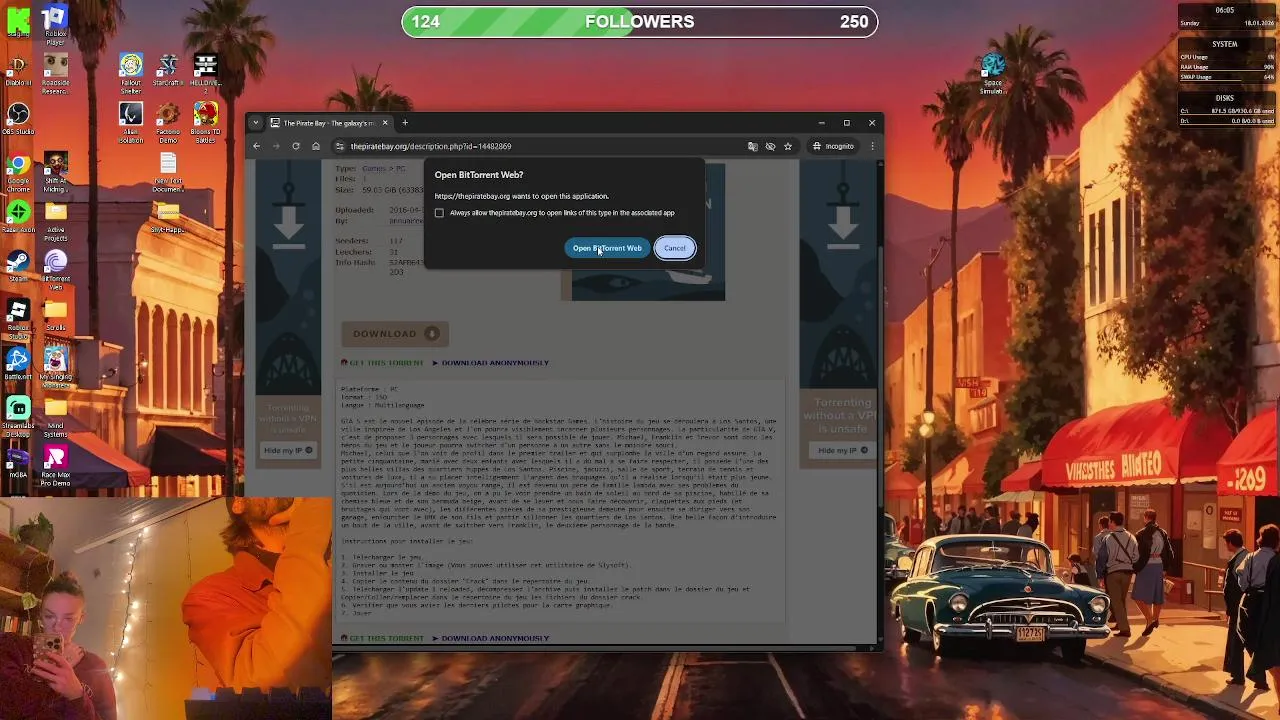Select the Scrolls folder on desktop
Screen dimensions: 1280x720
coord(55,315)
